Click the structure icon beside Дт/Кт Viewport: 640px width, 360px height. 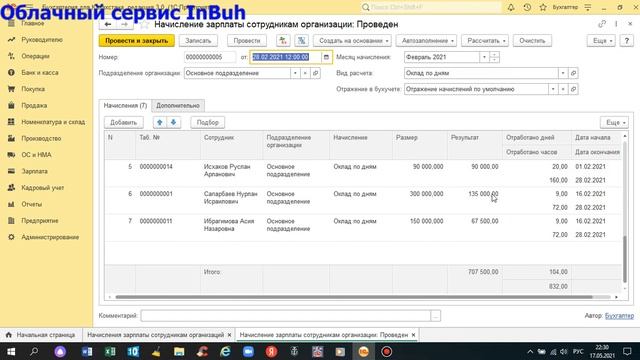point(301,40)
